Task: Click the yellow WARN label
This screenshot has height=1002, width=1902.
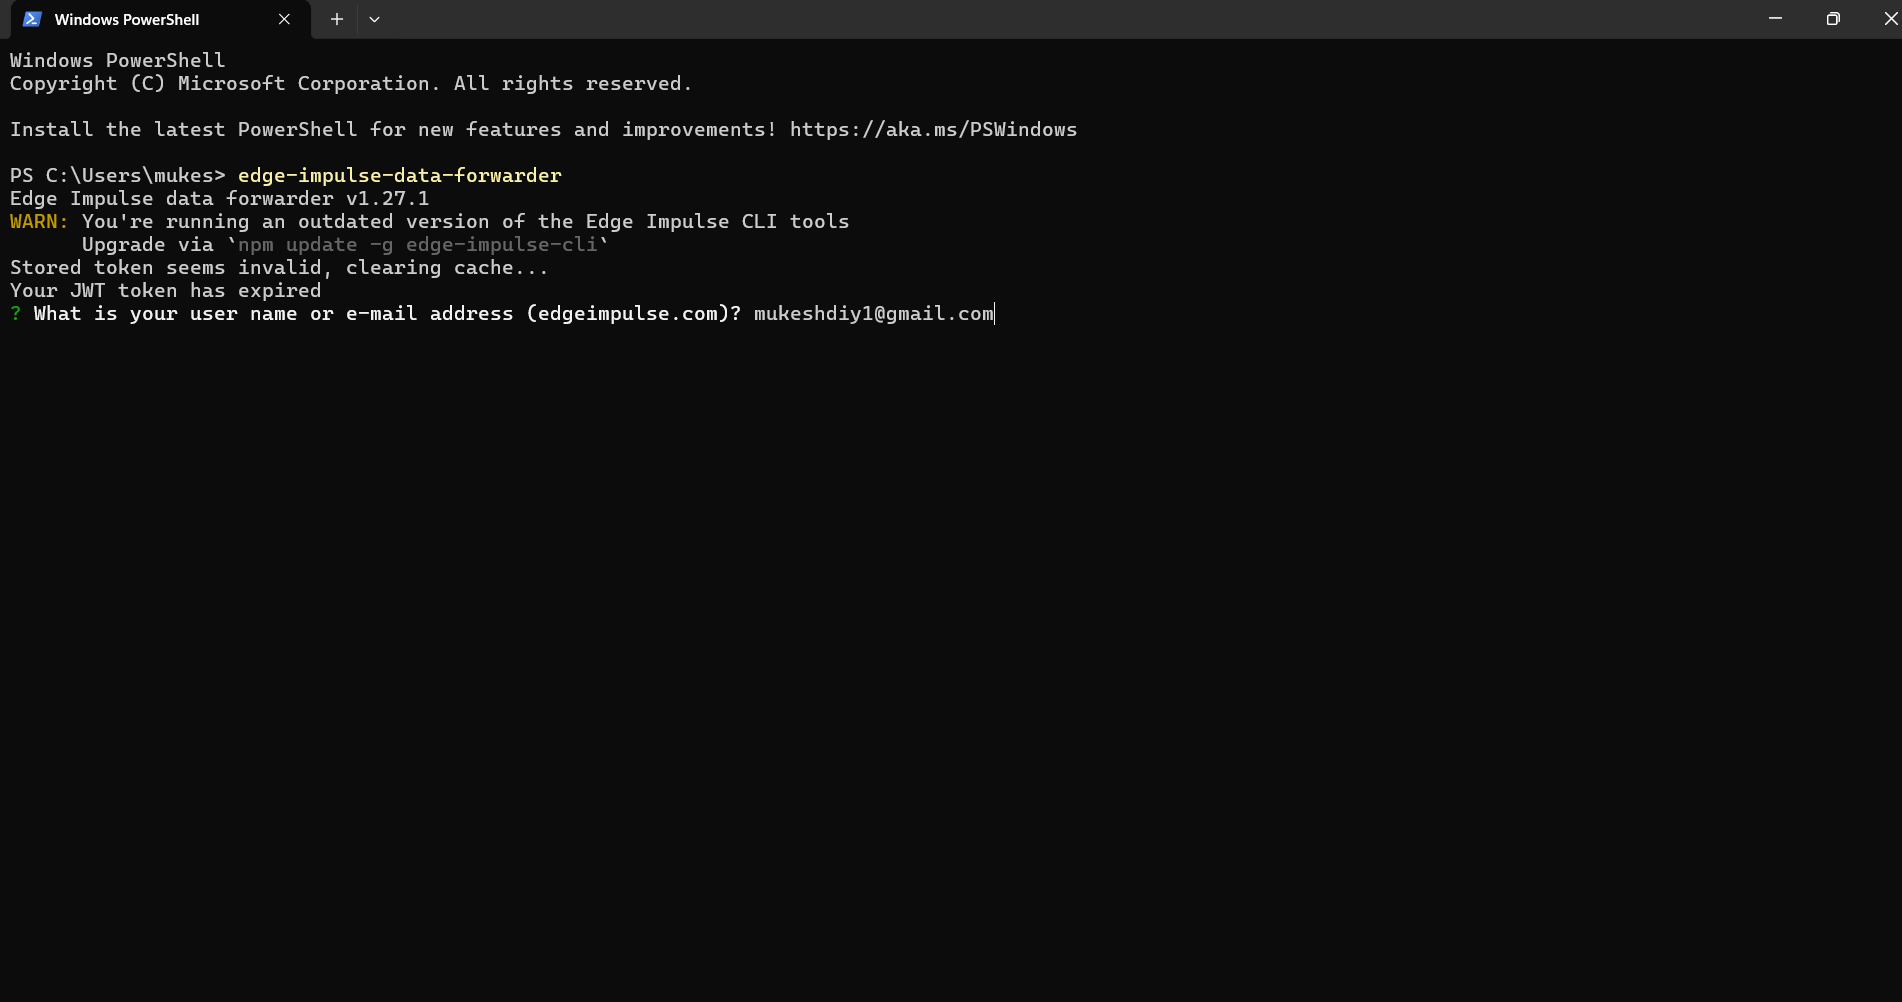Action: [39, 222]
